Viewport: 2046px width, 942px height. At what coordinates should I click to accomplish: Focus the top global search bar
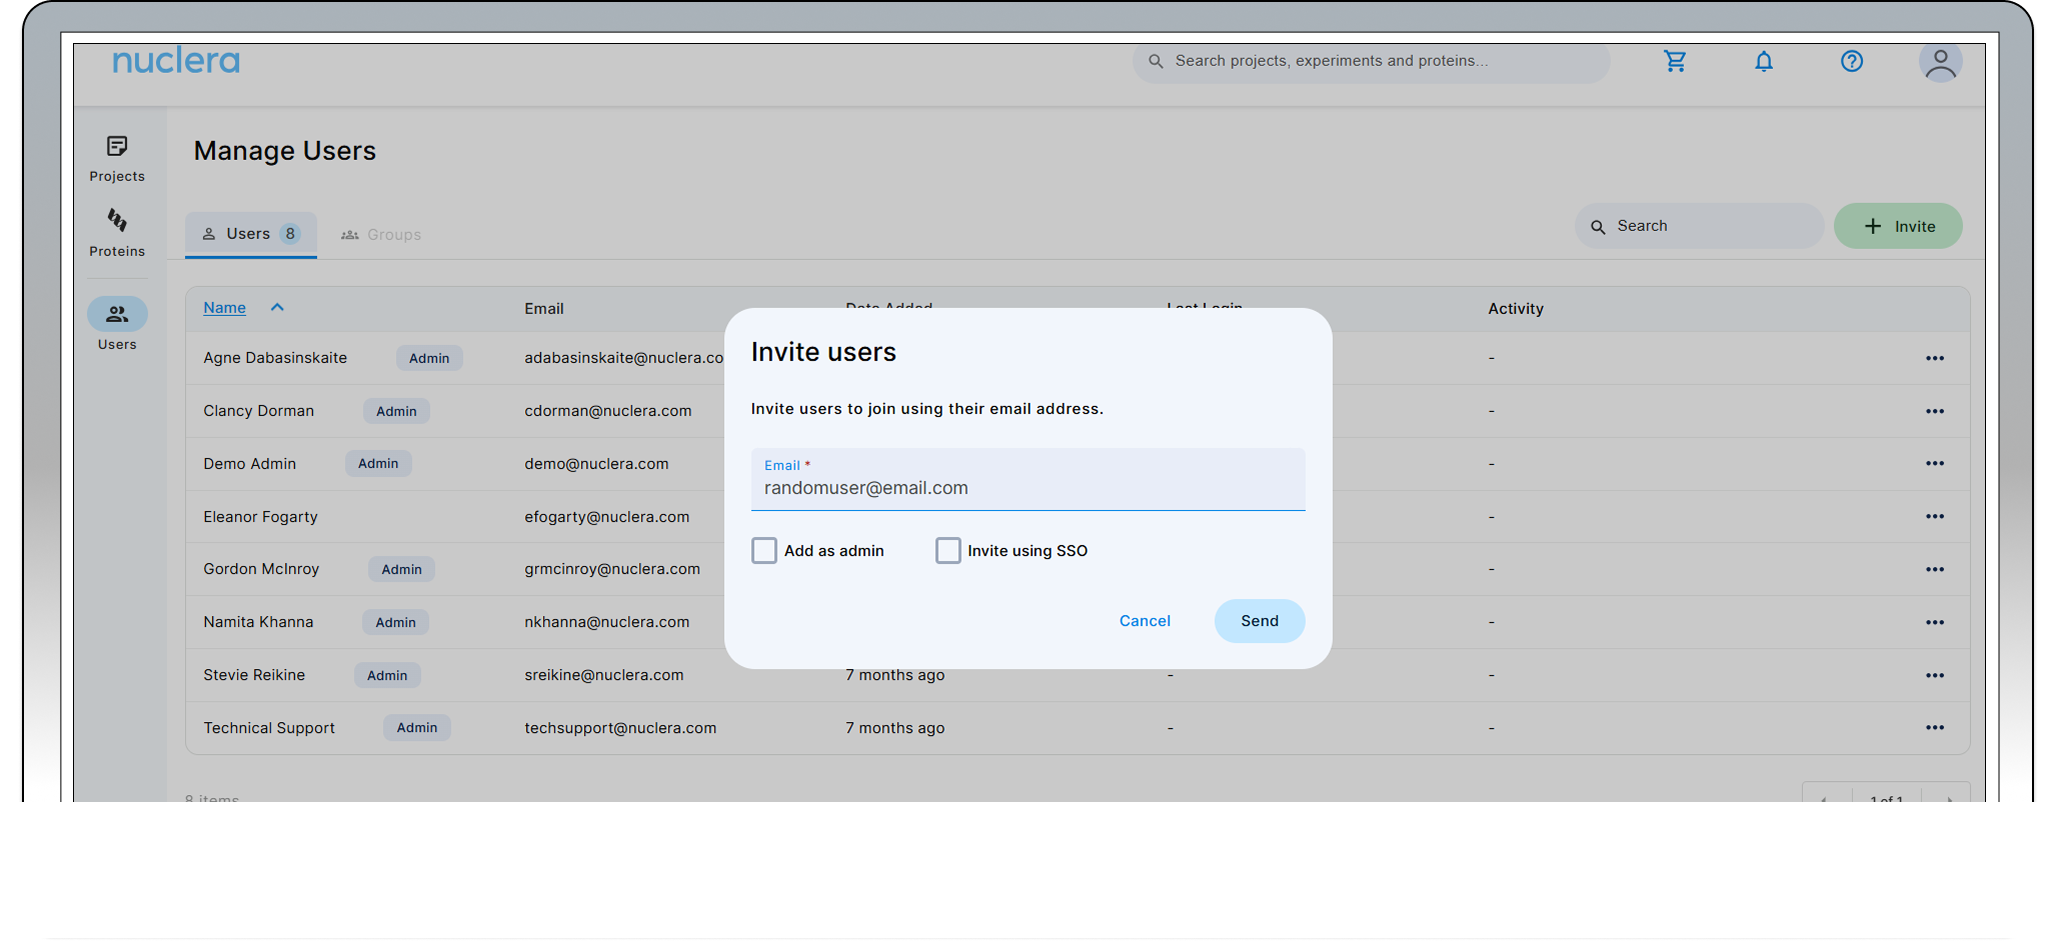click(x=1370, y=61)
